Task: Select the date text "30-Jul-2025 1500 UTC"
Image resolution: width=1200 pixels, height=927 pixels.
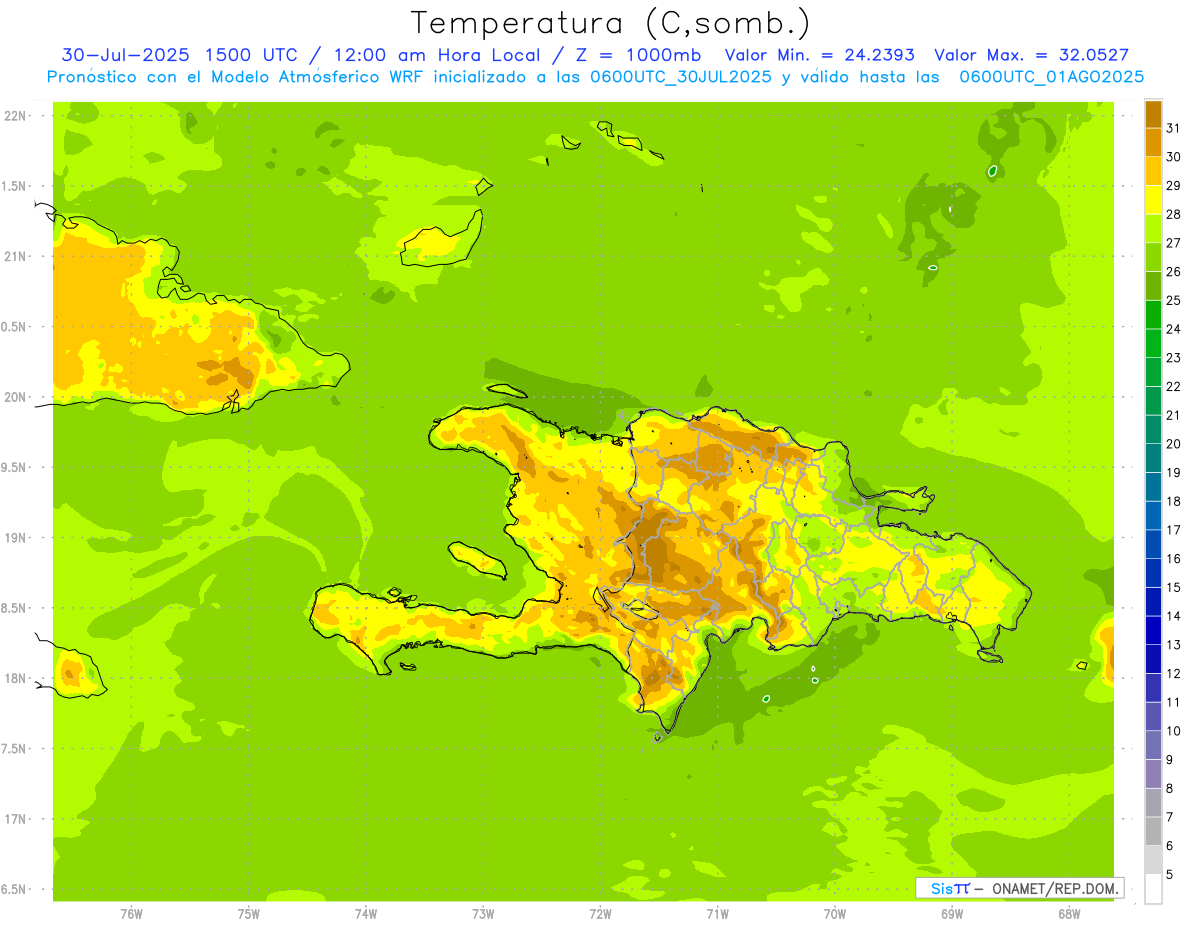Action: click(x=180, y=55)
